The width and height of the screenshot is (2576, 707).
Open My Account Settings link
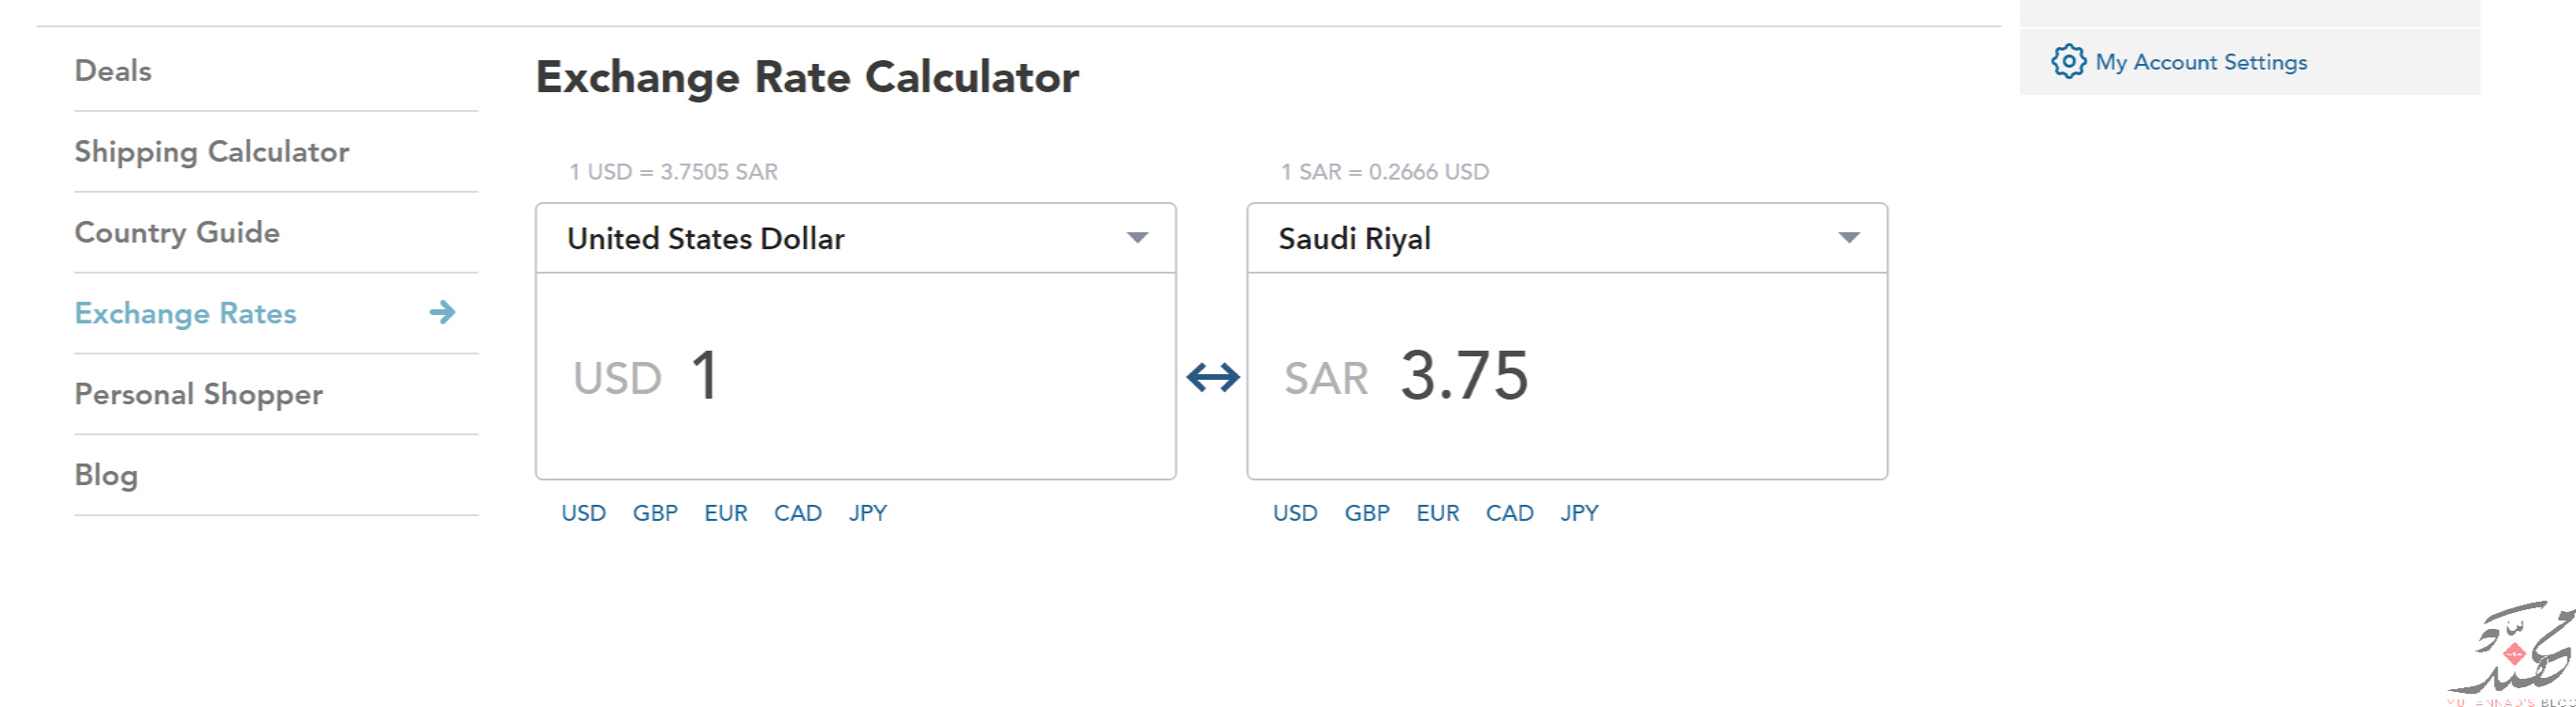point(2201,62)
